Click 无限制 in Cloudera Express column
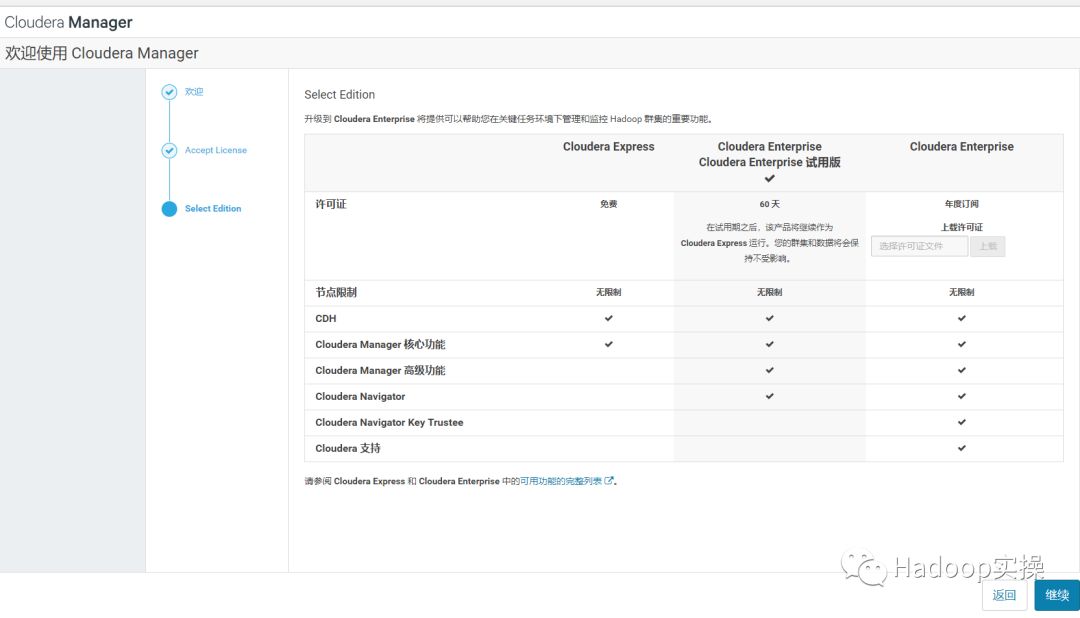Viewport: 1080px width, 618px height. pyautogui.click(x=608, y=292)
